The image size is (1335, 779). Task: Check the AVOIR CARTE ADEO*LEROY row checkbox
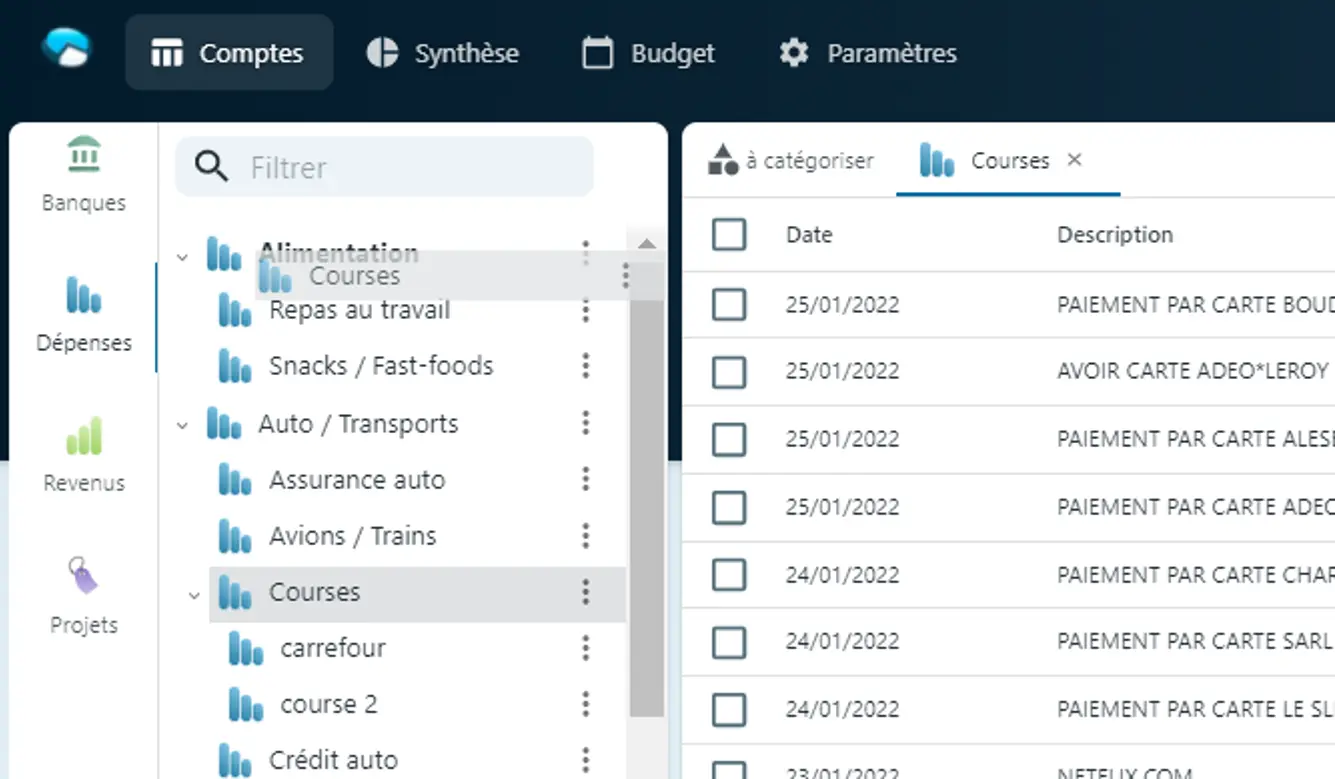(729, 371)
